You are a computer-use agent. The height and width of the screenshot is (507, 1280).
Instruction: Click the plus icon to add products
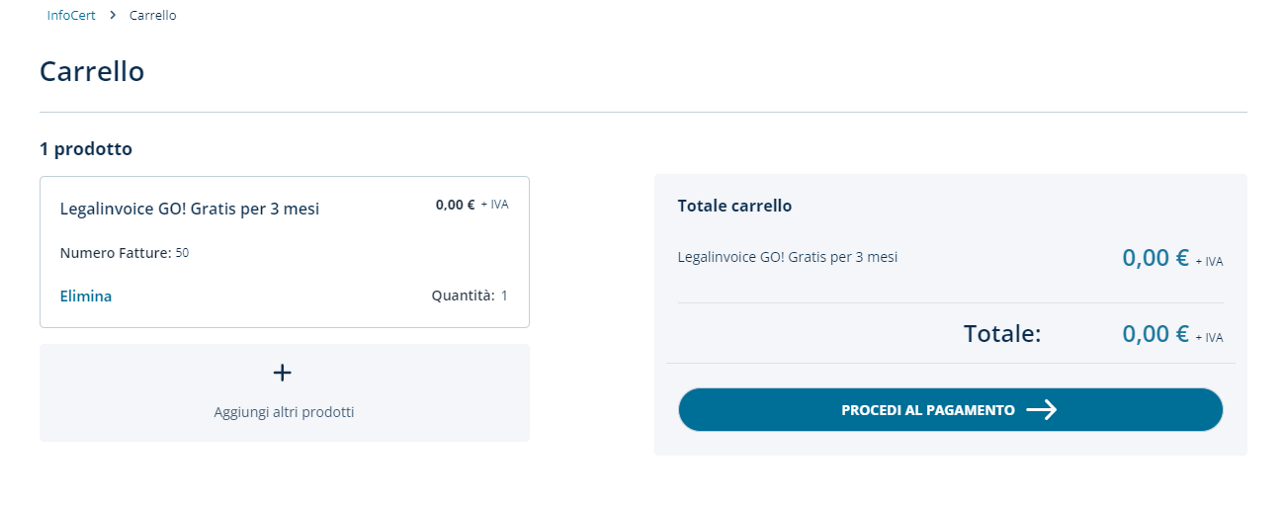click(x=282, y=373)
